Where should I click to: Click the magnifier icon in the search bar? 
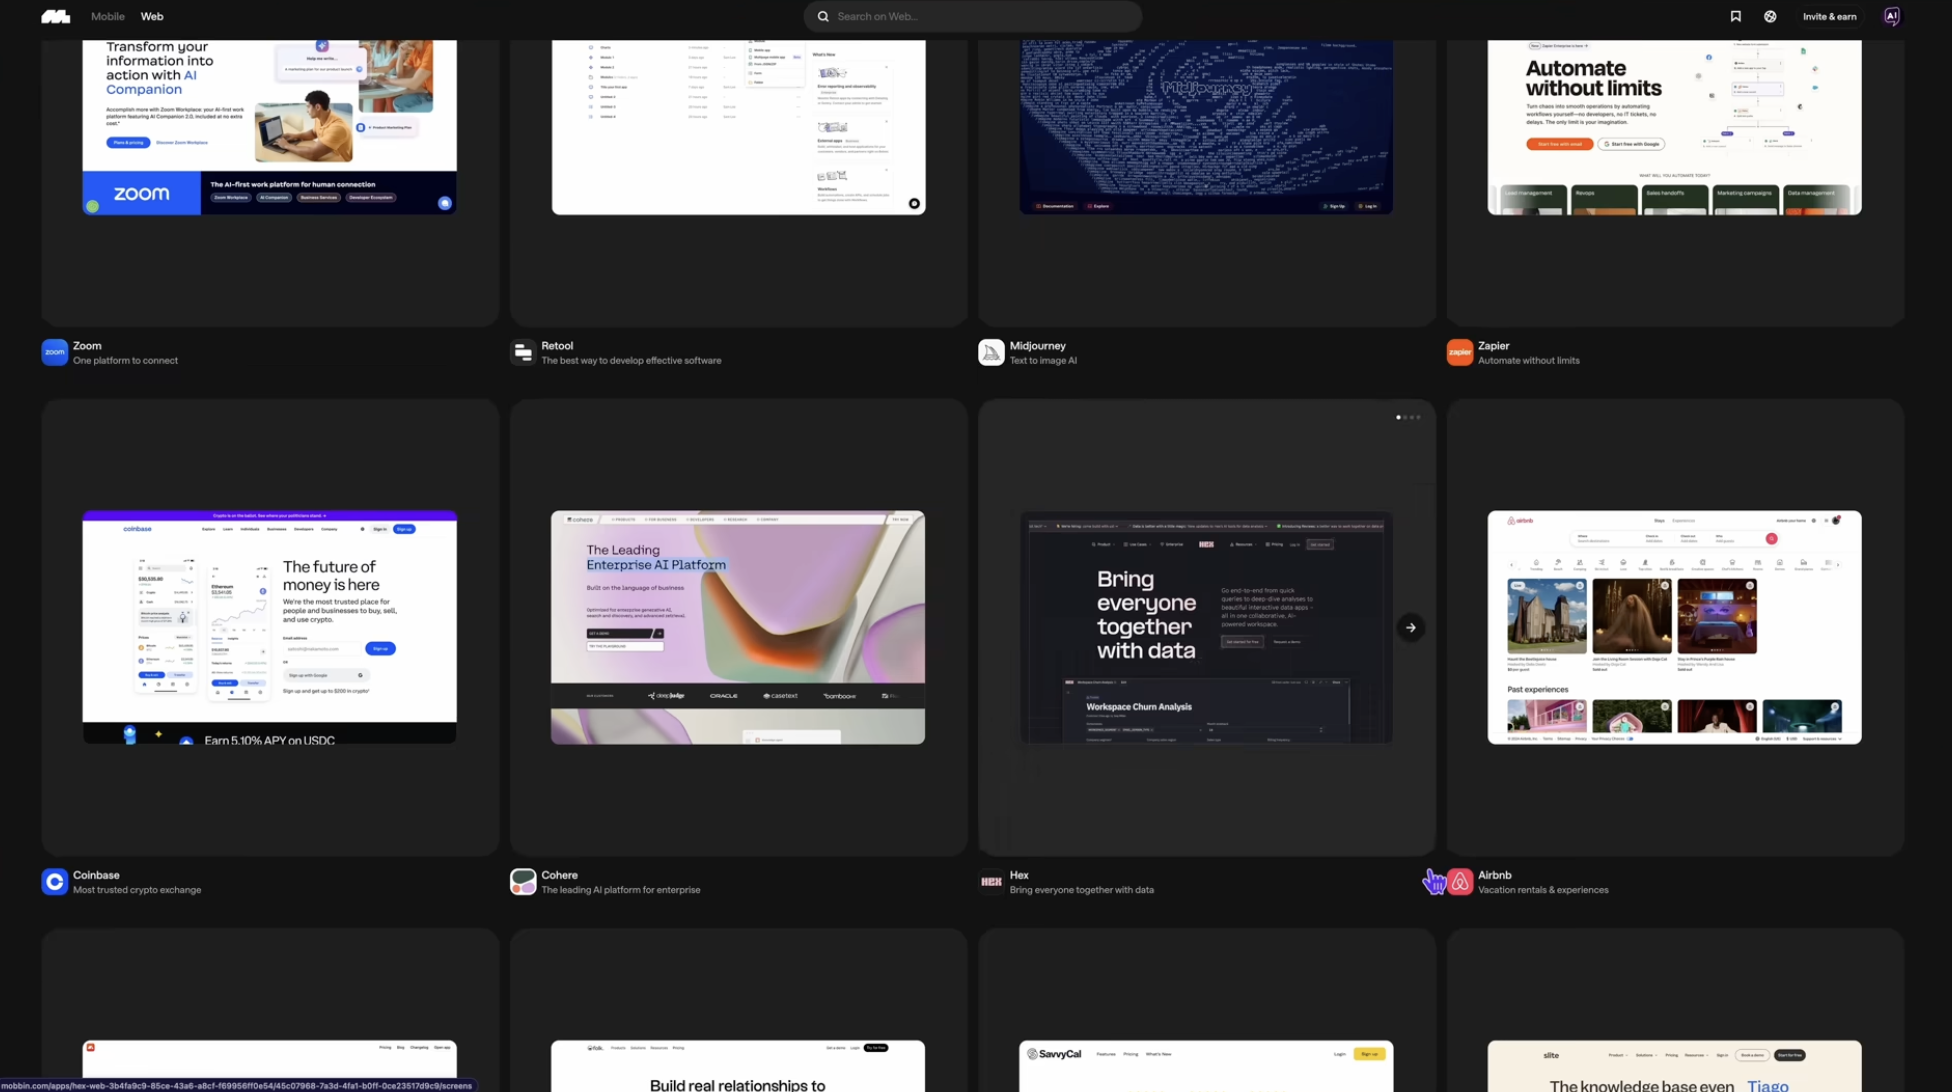(823, 16)
